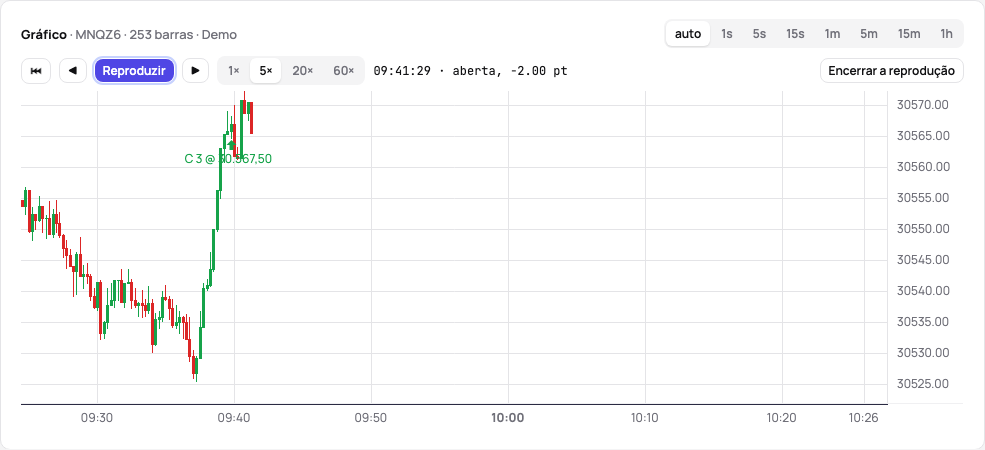Click the 09:50 time axis label

[371, 417]
